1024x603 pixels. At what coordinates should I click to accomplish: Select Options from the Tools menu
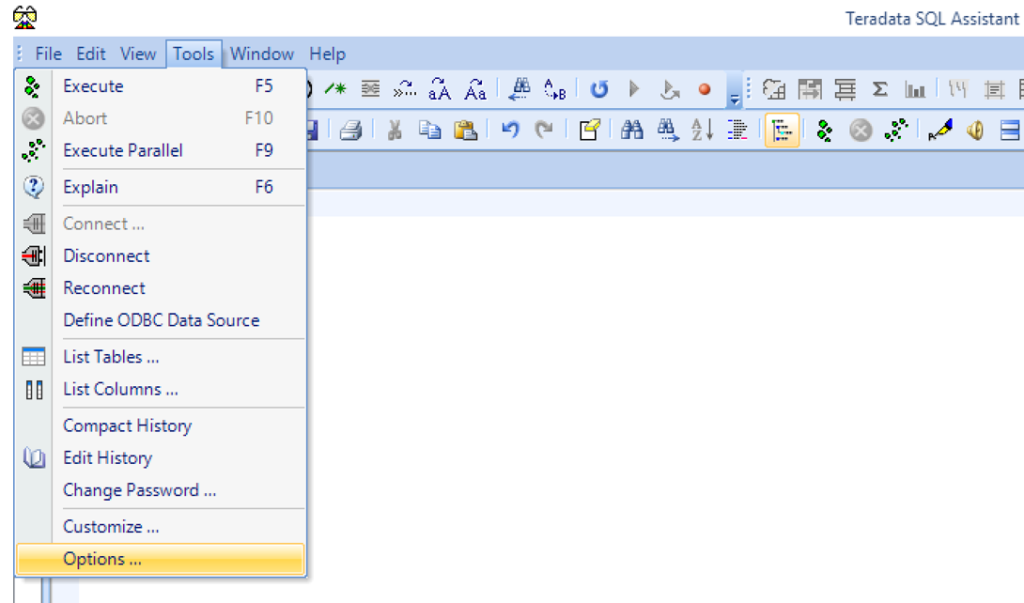107,559
